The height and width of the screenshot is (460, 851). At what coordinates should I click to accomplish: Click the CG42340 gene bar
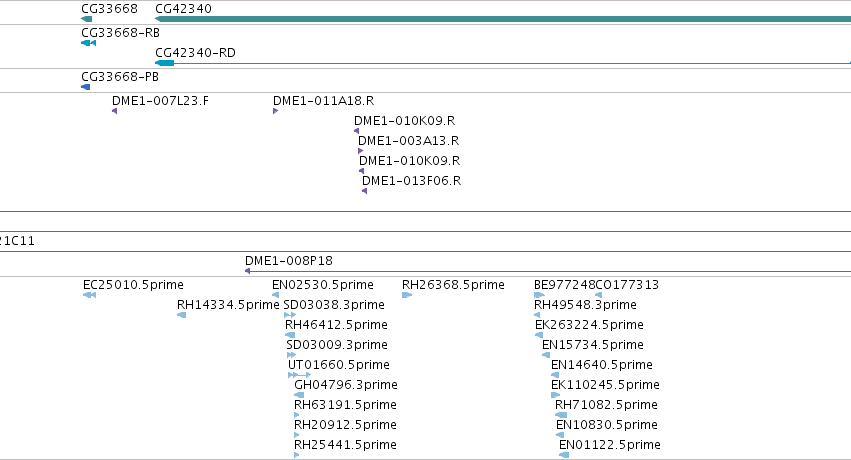pyautogui.click(x=503, y=19)
